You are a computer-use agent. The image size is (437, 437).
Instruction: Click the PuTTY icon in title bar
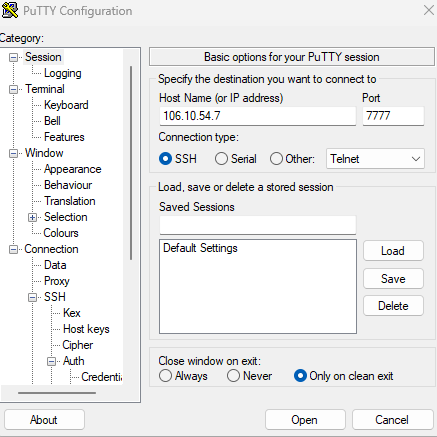[10, 10]
